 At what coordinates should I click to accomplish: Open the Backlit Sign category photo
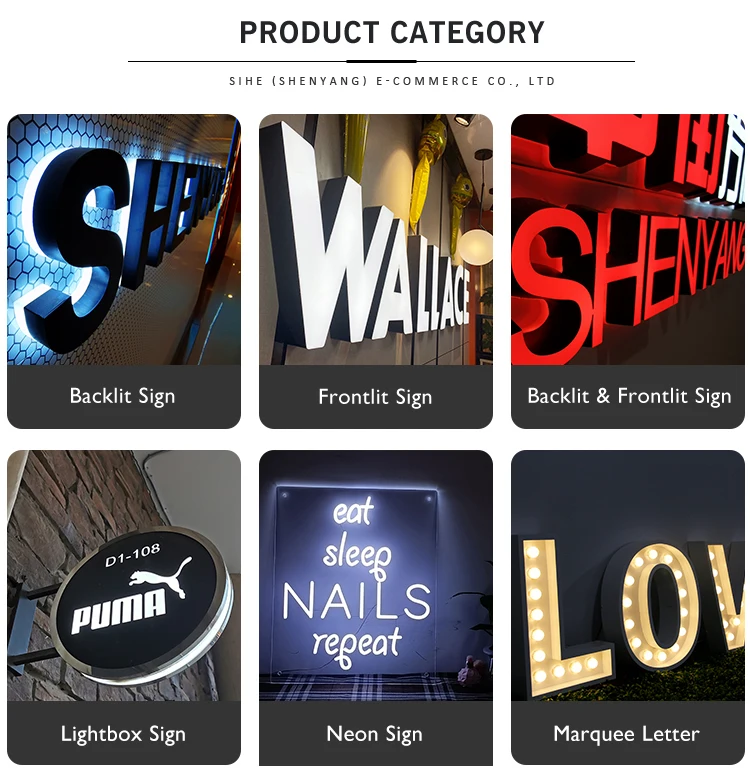[124, 240]
